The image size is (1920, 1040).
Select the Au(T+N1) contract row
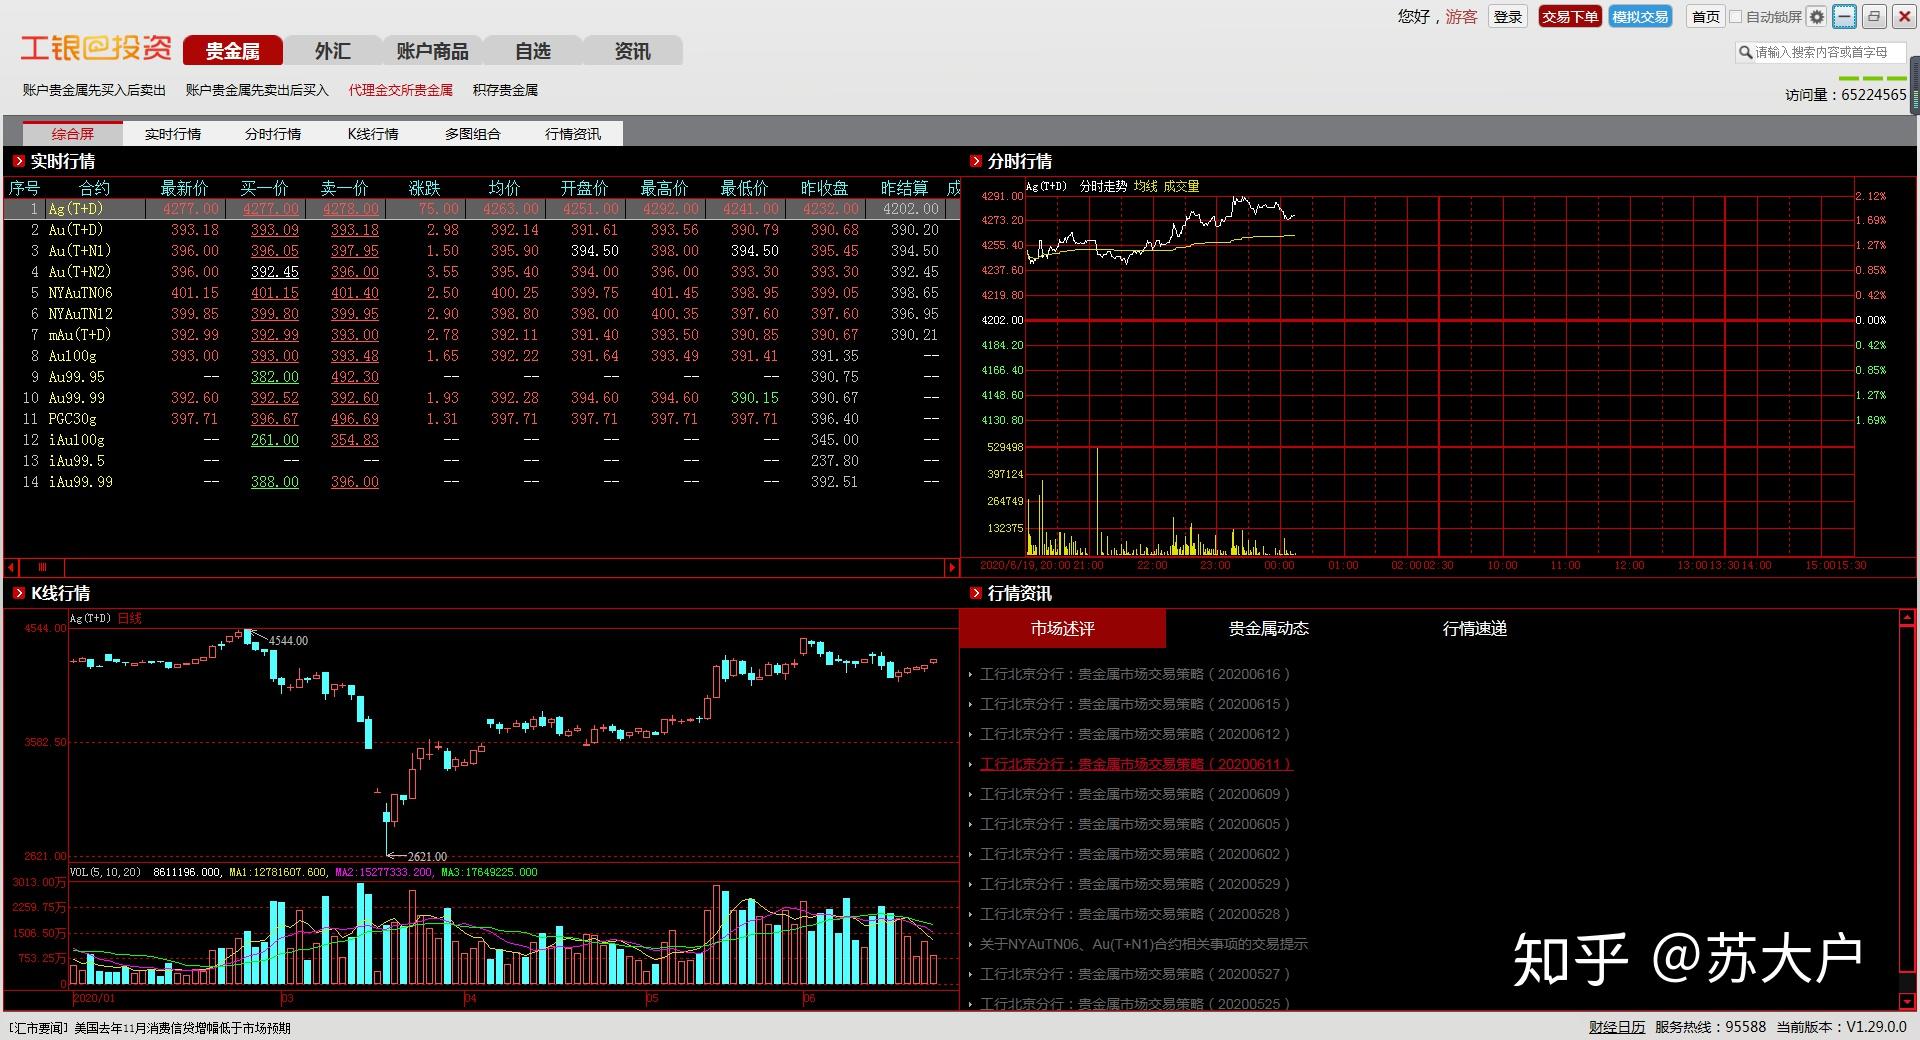(x=482, y=251)
